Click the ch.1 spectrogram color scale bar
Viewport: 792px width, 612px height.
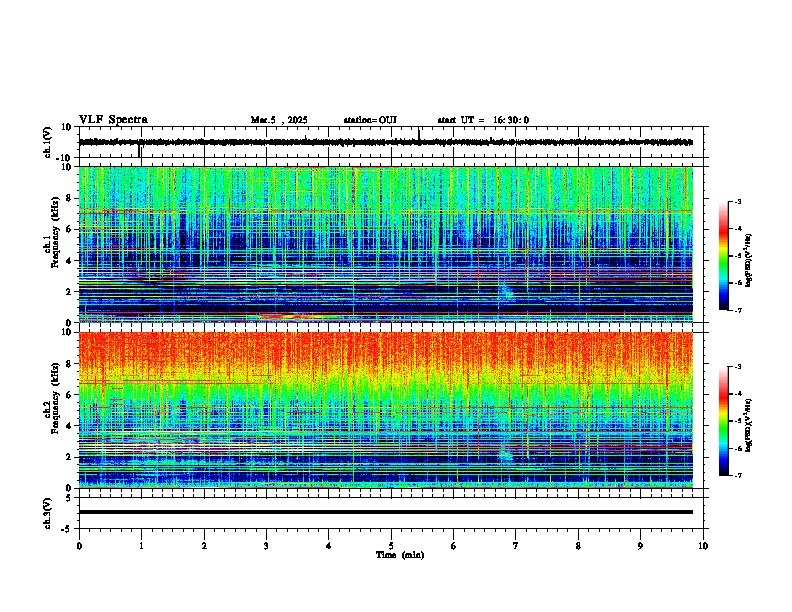[724, 256]
